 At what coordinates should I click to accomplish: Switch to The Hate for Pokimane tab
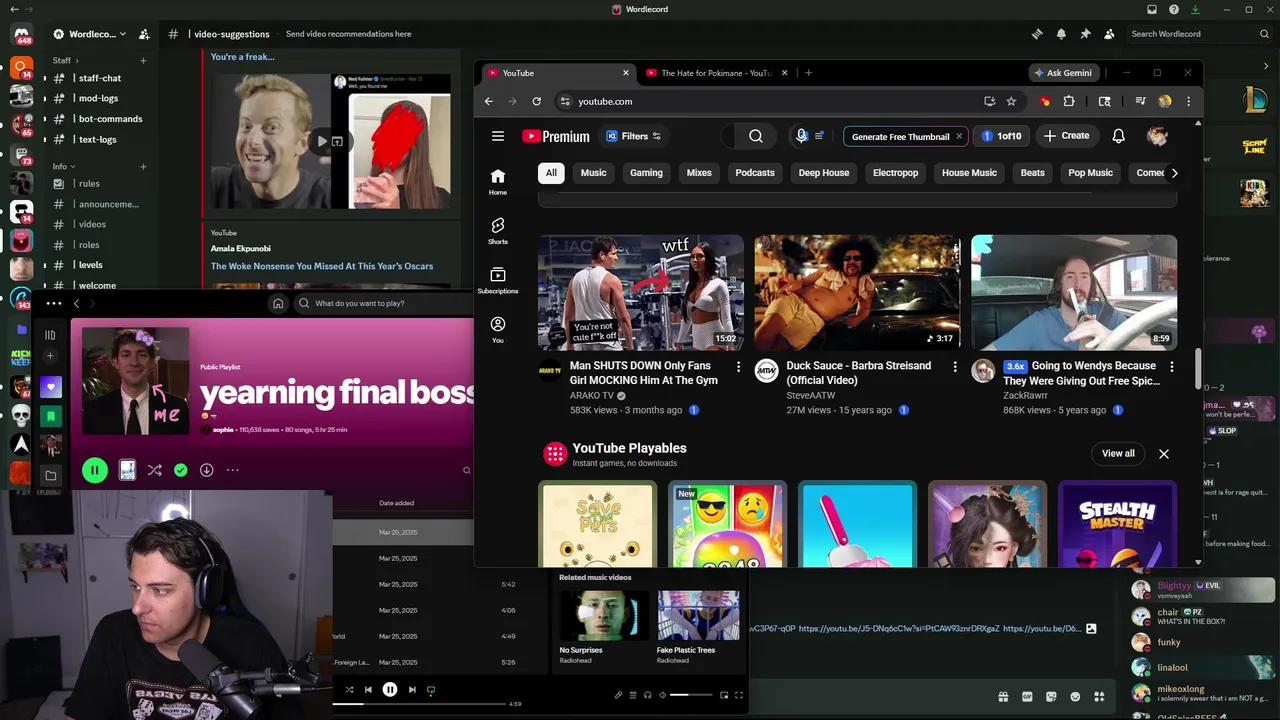click(716, 73)
